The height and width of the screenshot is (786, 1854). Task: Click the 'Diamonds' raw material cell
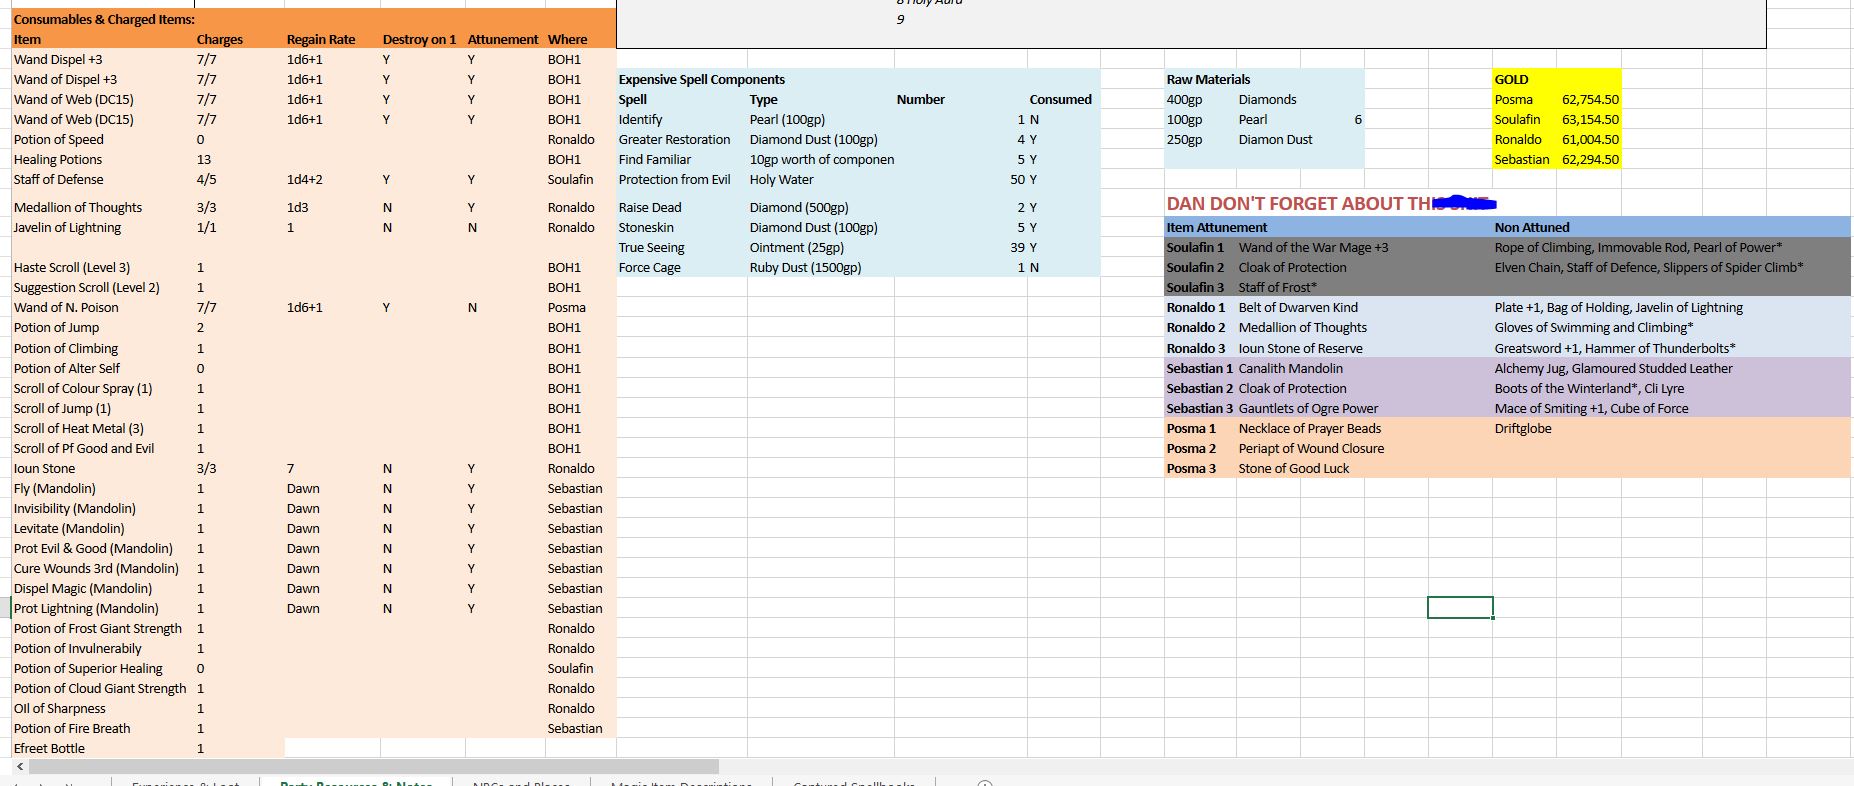coord(1267,99)
